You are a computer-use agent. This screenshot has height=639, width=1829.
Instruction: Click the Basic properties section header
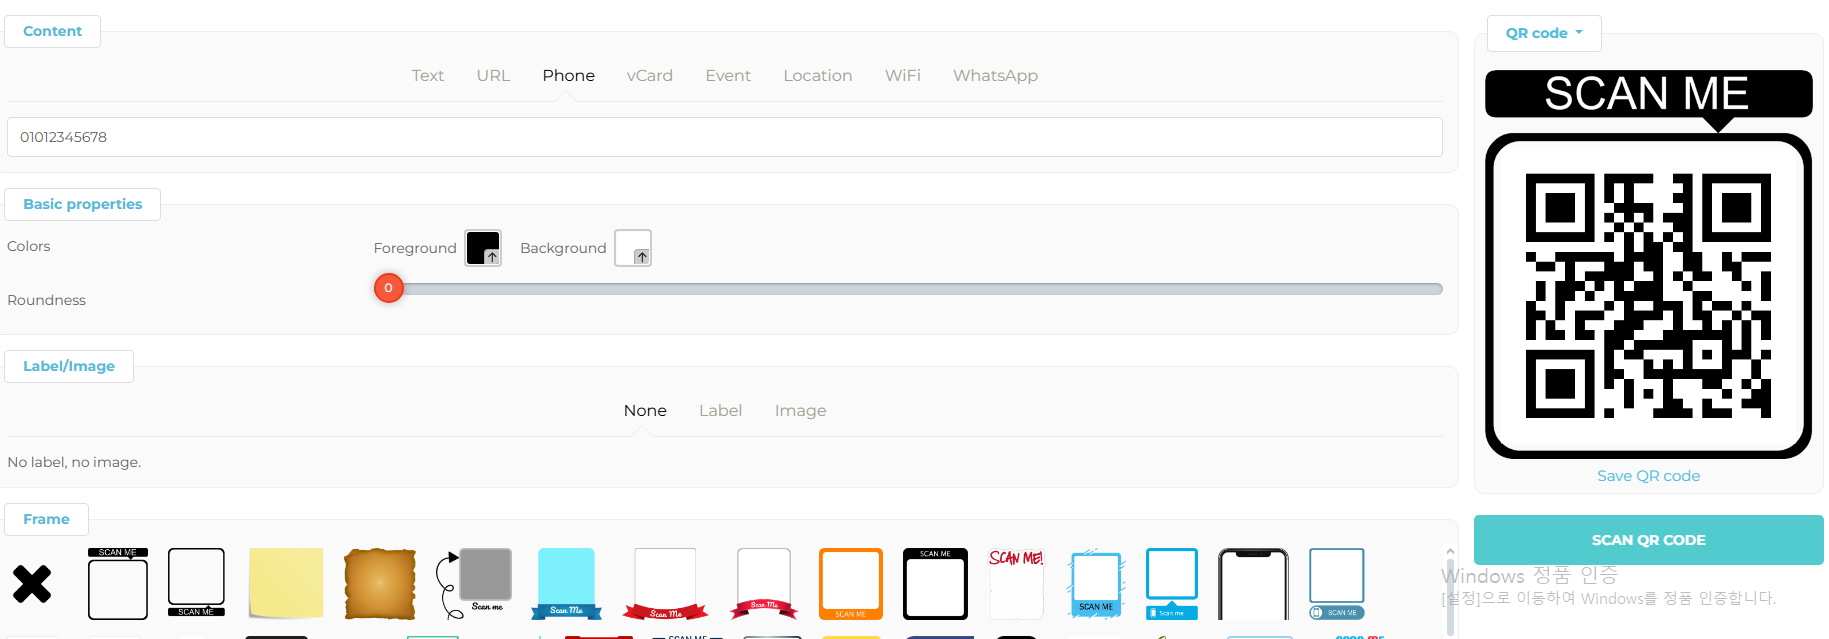(x=83, y=204)
